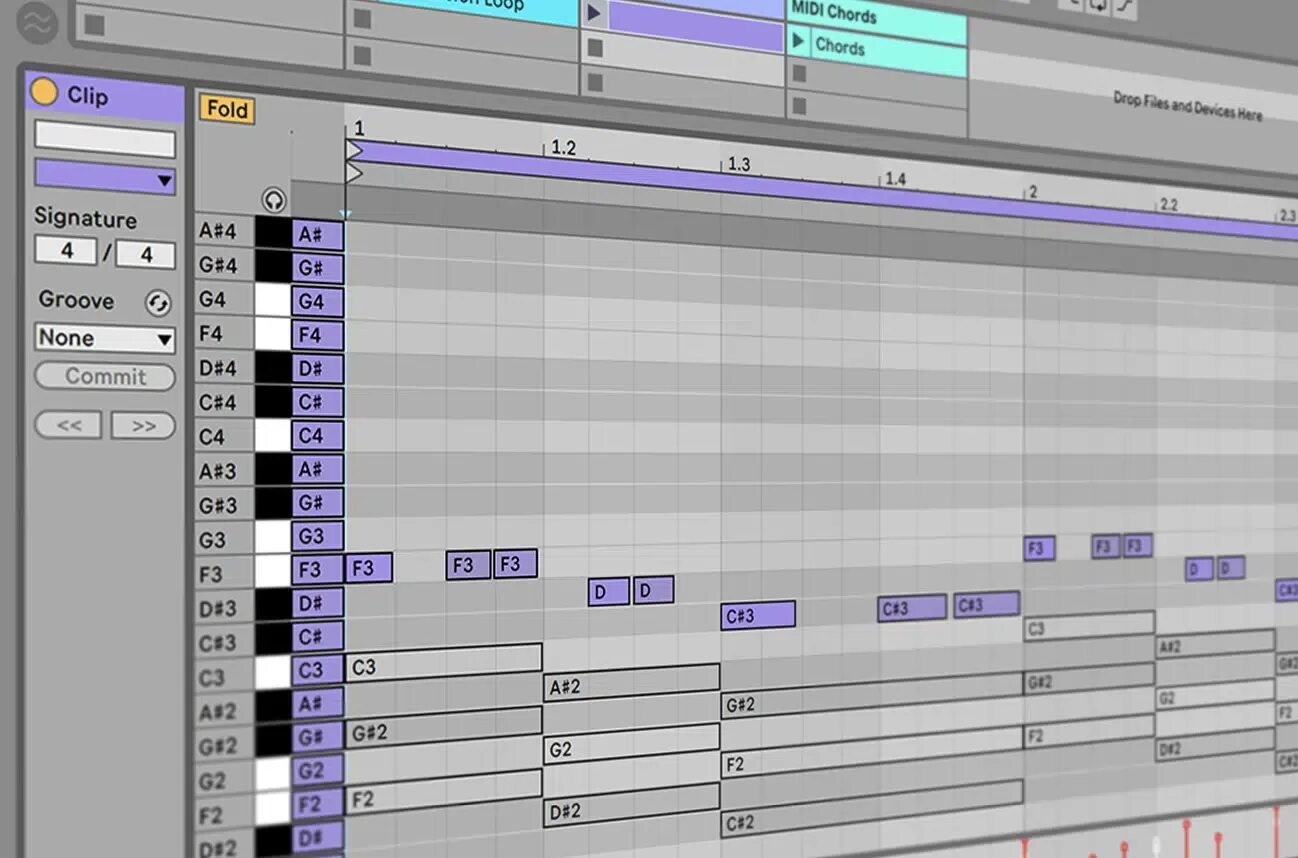The width and height of the screenshot is (1298, 858).
Task: Select the Chords clip slot
Action: (887, 50)
